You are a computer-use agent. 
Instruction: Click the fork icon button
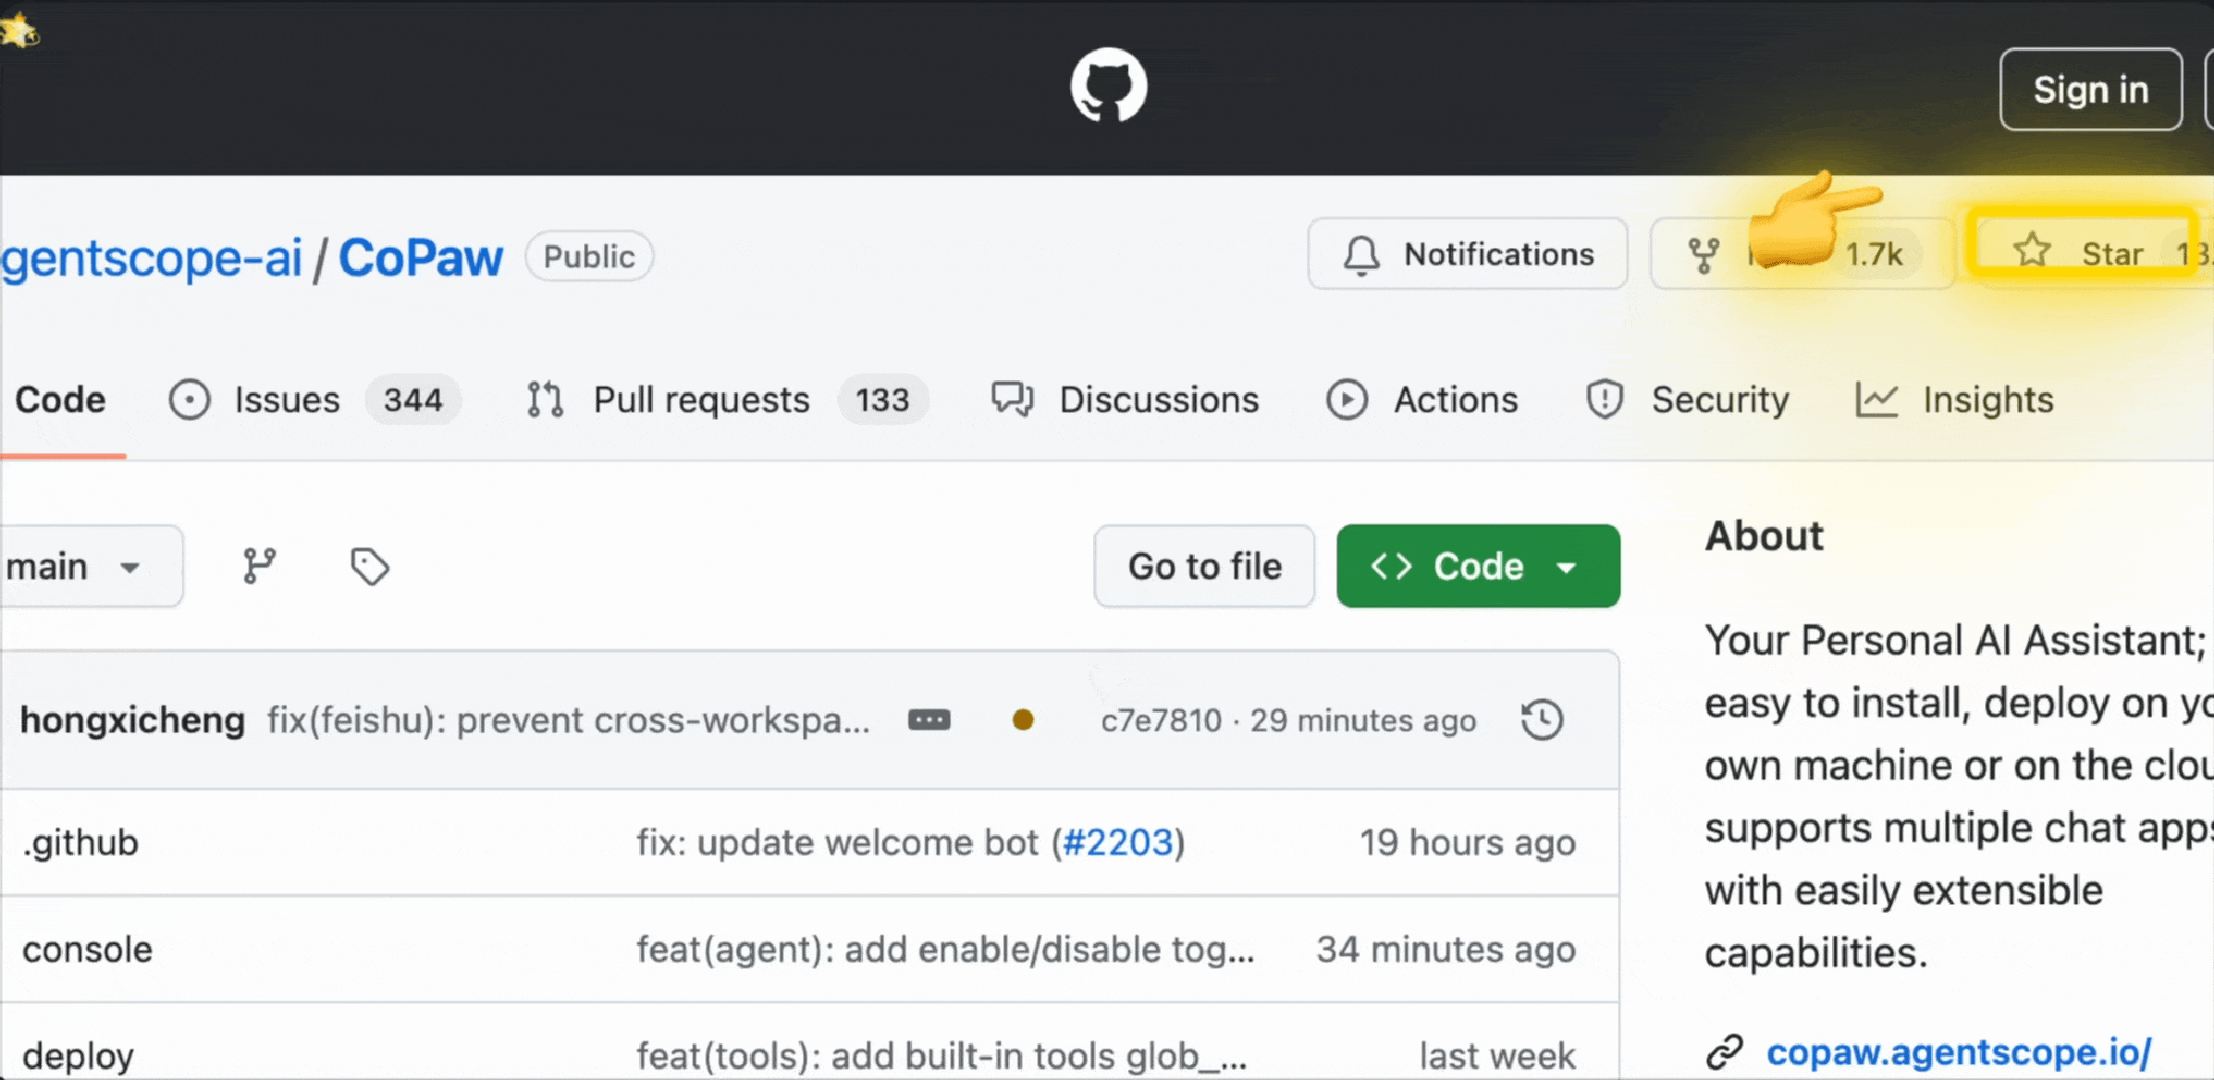point(1704,255)
